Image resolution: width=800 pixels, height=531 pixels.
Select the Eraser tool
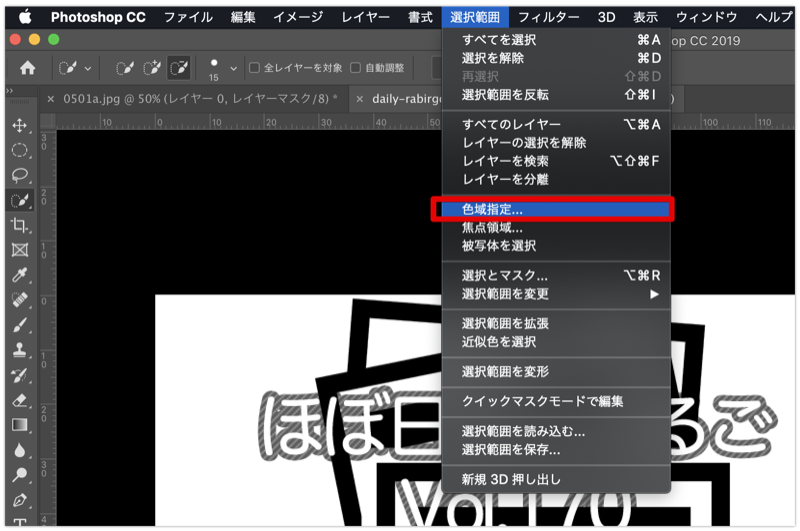[x=19, y=400]
